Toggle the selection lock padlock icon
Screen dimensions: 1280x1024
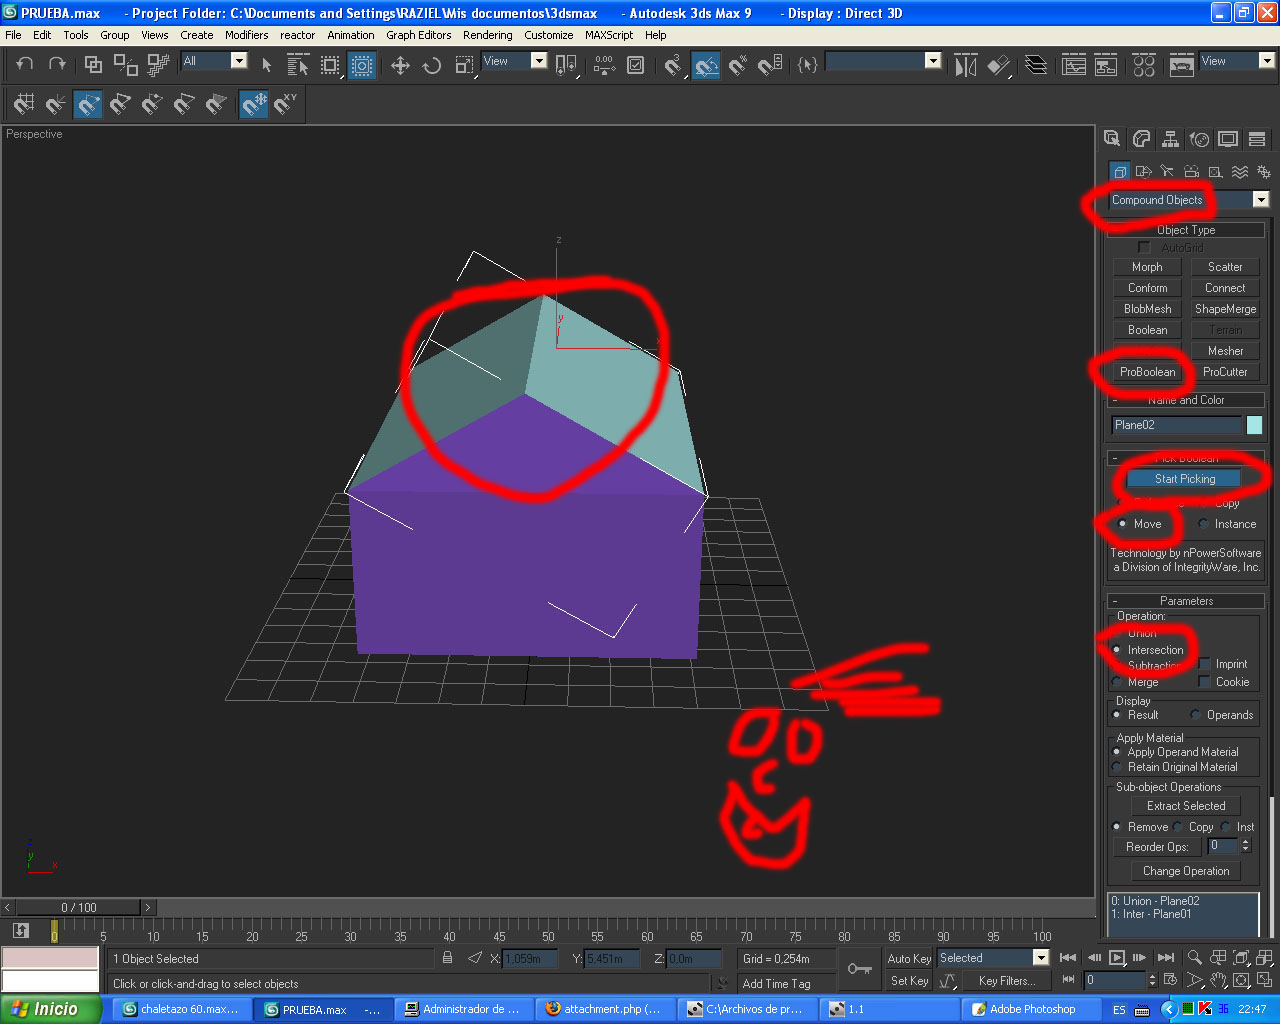pyautogui.click(x=447, y=958)
